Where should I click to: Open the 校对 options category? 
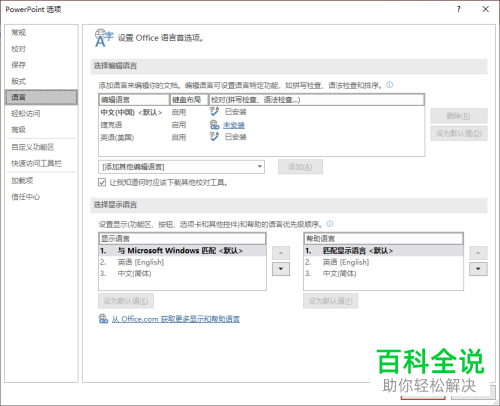point(41,49)
